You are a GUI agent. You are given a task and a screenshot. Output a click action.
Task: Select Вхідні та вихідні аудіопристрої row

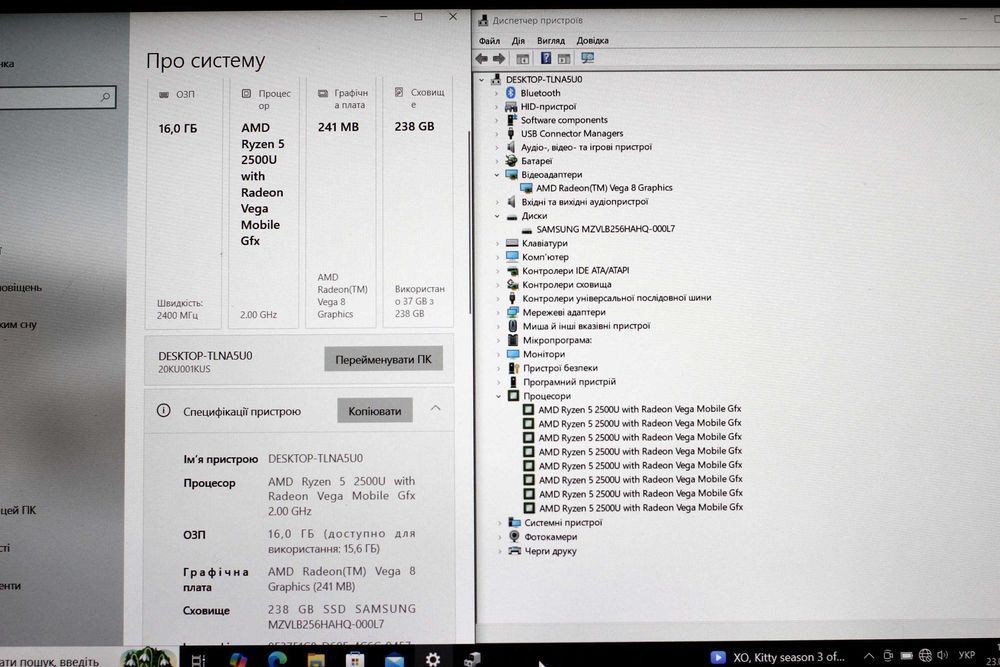[x=584, y=202]
